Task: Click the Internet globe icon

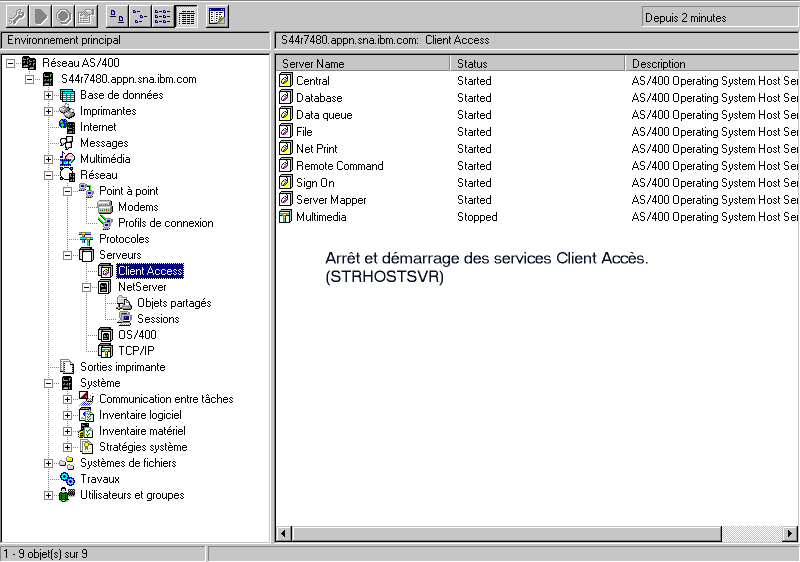Action: click(67, 126)
